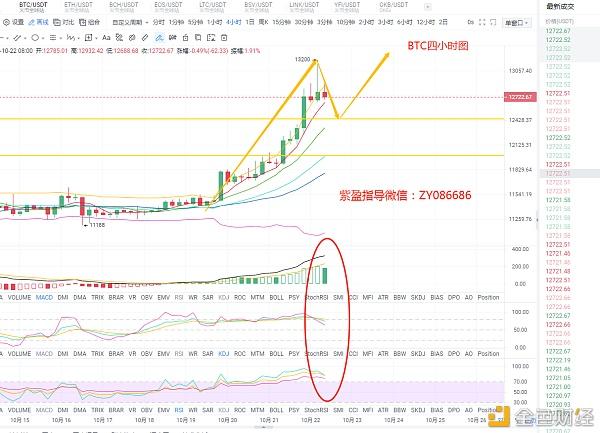The image size is (600, 433).
Task: Select BOLL in the MACD-highlighted indicator row
Action: coord(276,298)
